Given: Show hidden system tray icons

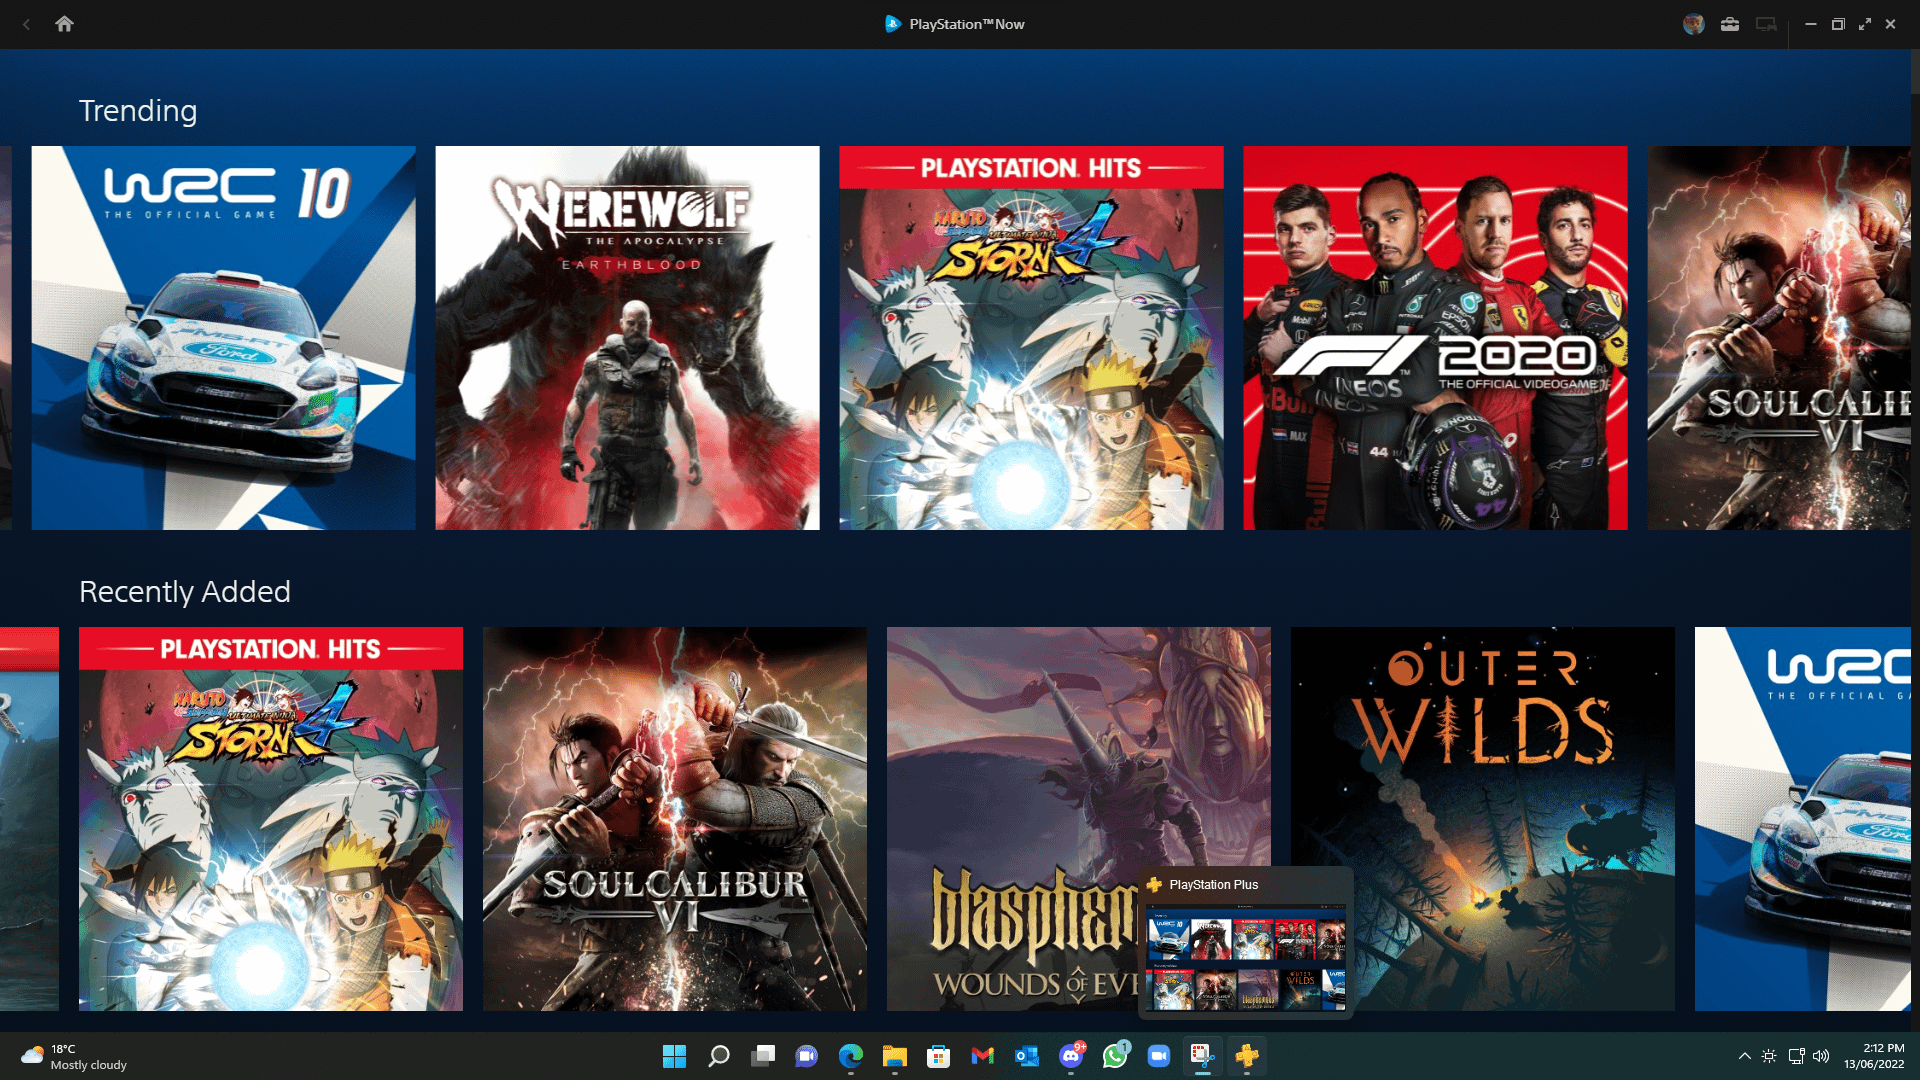Looking at the screenshot, I should (x=1744, y=1056).
